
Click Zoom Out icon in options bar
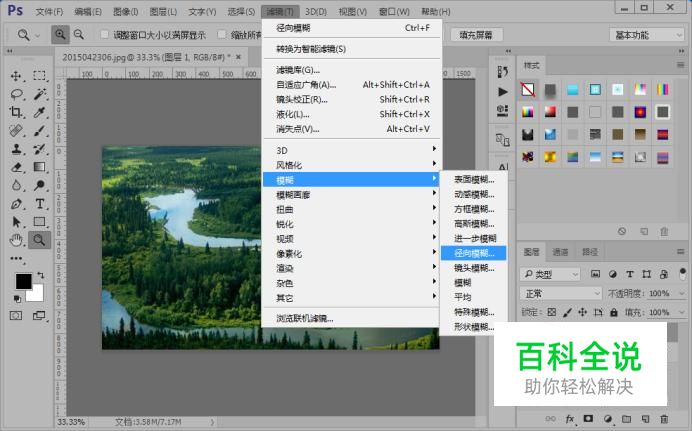[x=79, y=34]
